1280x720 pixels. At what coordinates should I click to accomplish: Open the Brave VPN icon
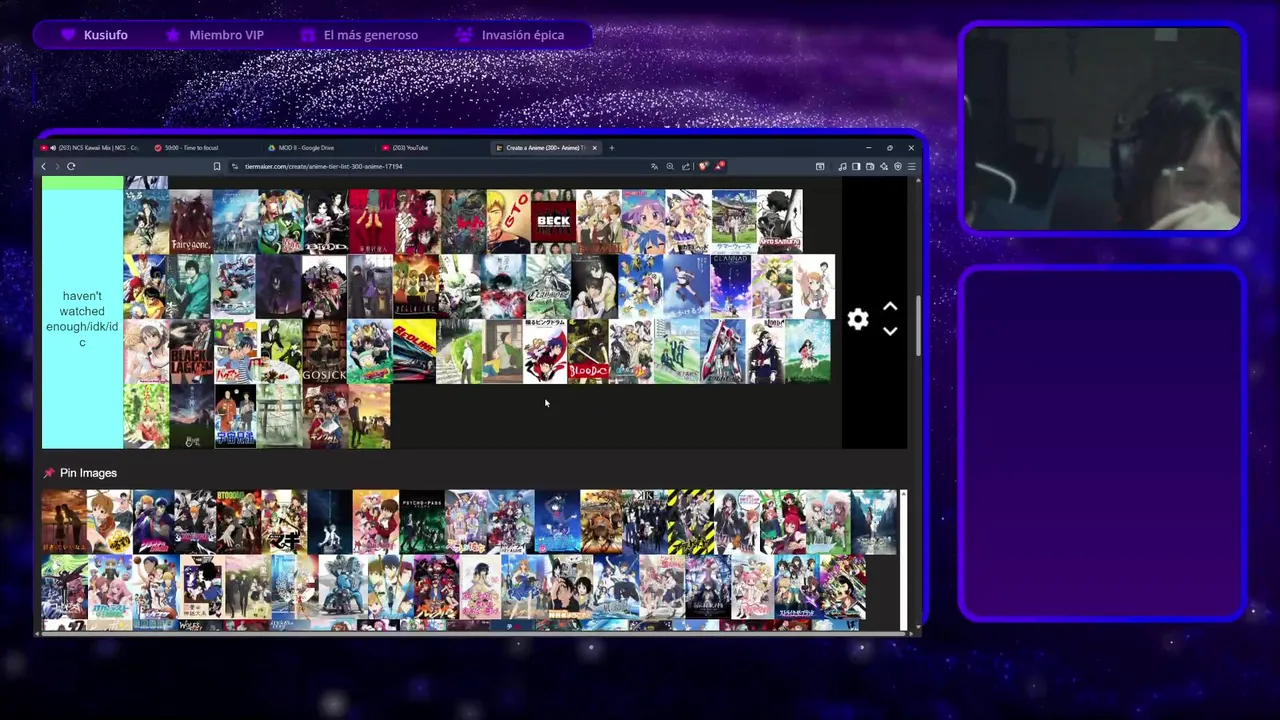[x=898, y=166]
